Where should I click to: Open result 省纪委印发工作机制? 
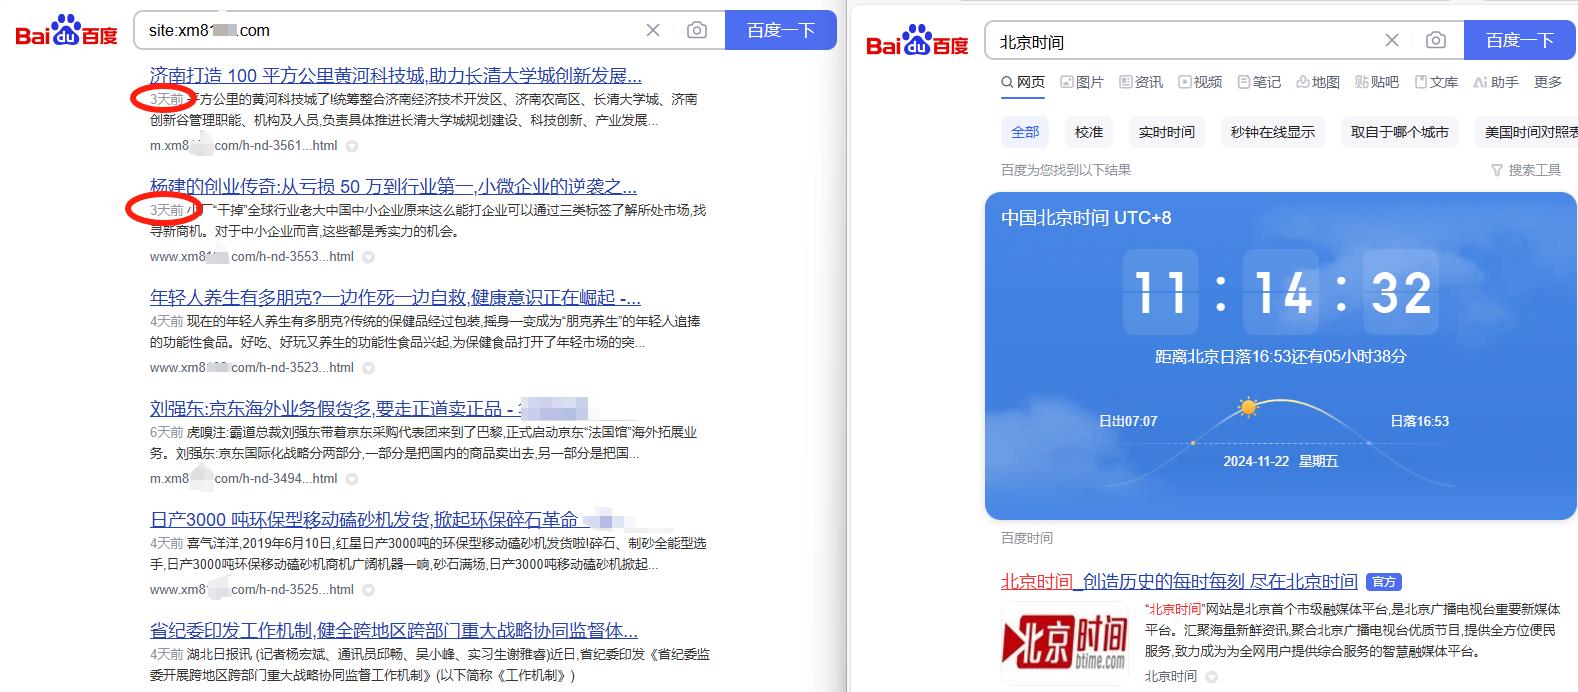[394, 631]
